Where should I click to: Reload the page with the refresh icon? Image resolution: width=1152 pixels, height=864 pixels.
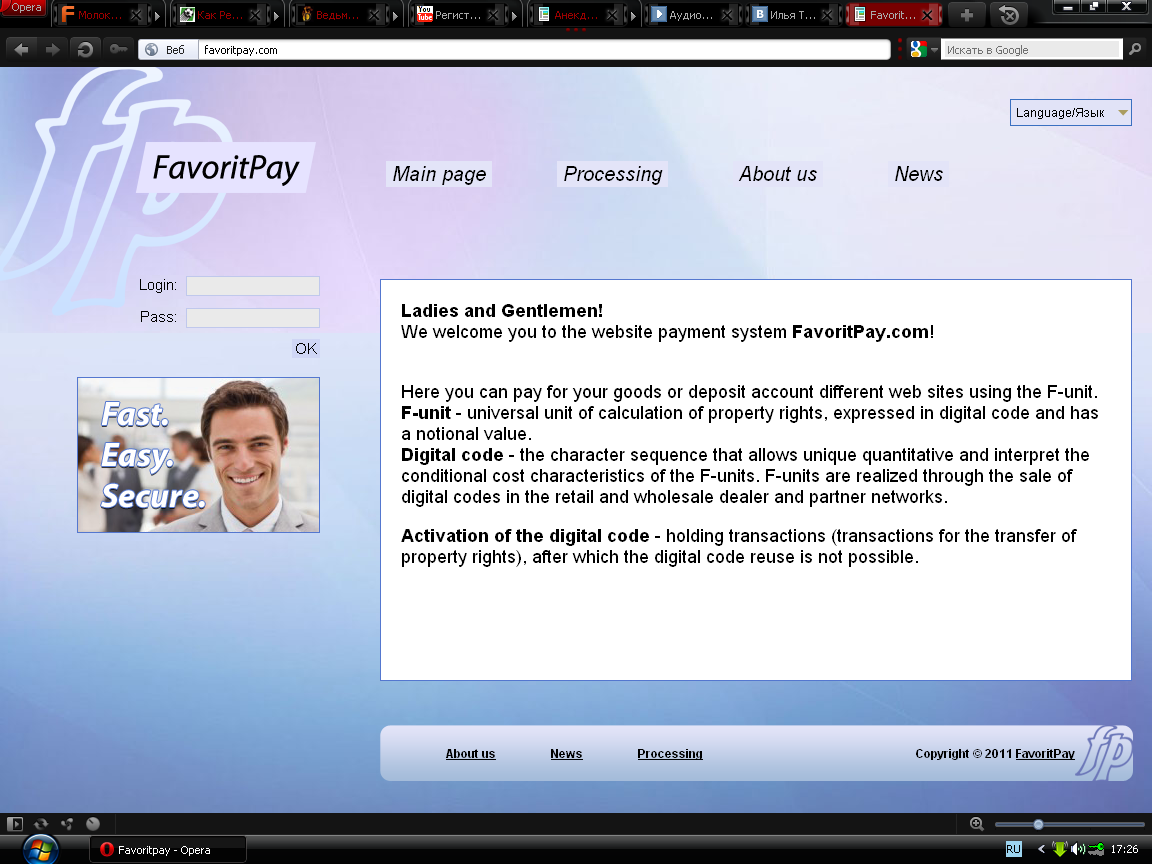[x=85, y=50]
